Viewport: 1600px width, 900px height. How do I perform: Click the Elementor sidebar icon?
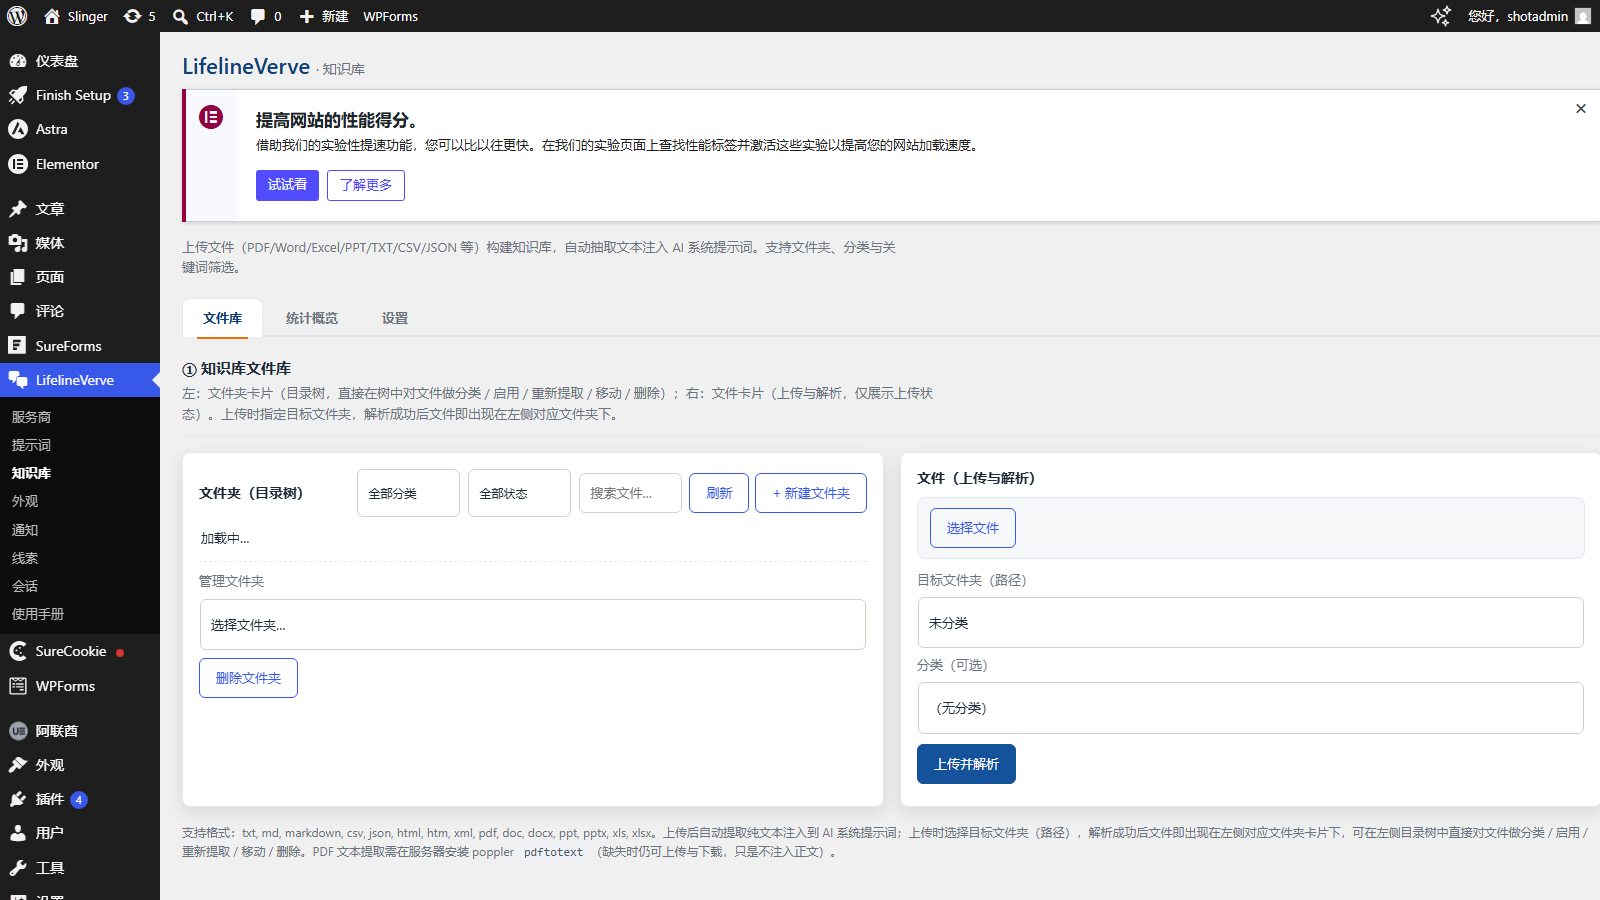pyautogui.click(x=18, y=164)
